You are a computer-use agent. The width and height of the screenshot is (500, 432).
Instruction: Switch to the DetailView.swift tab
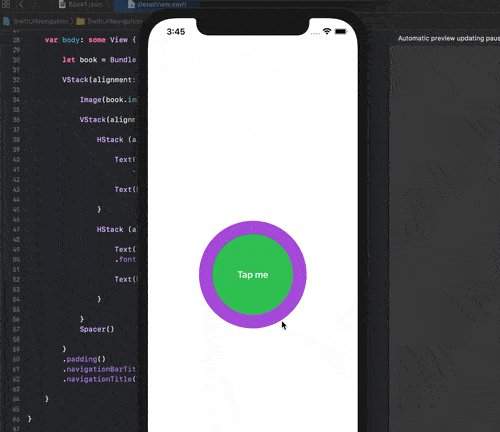click(x=157, y=4)
